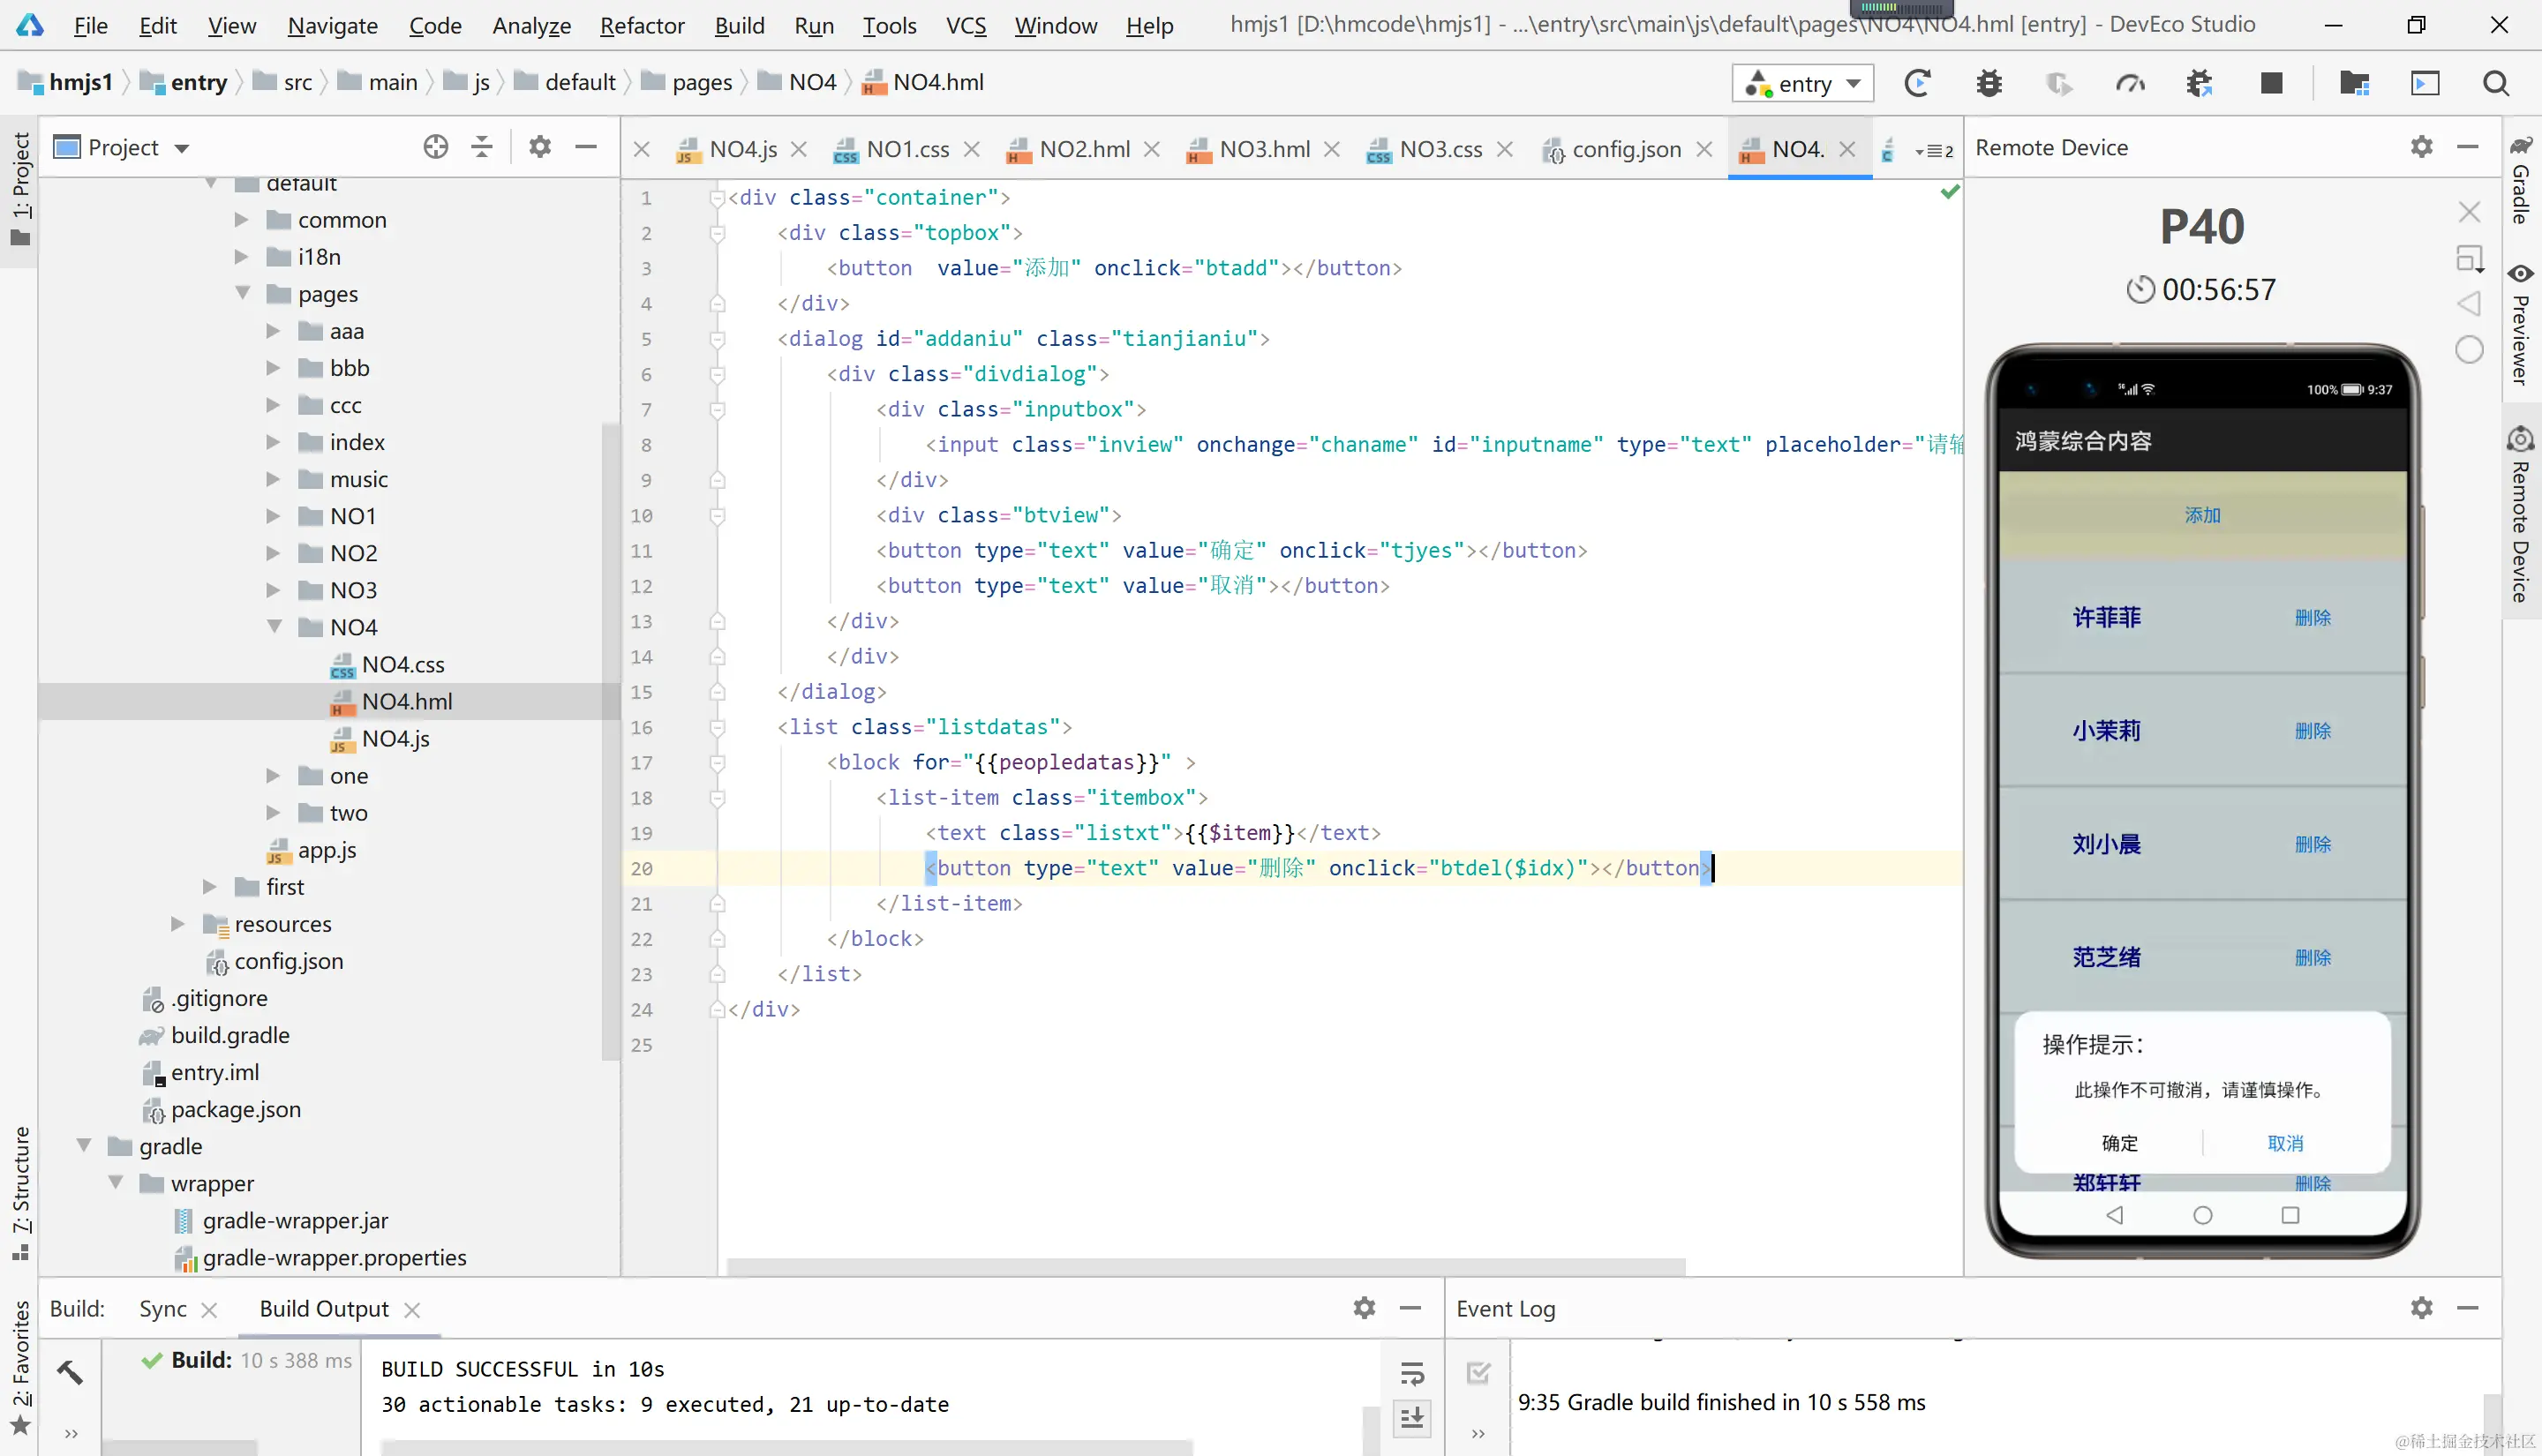Open the Refactor menu
The height and width of the screenshot is (1456, 2542).
tap(641, 26)
